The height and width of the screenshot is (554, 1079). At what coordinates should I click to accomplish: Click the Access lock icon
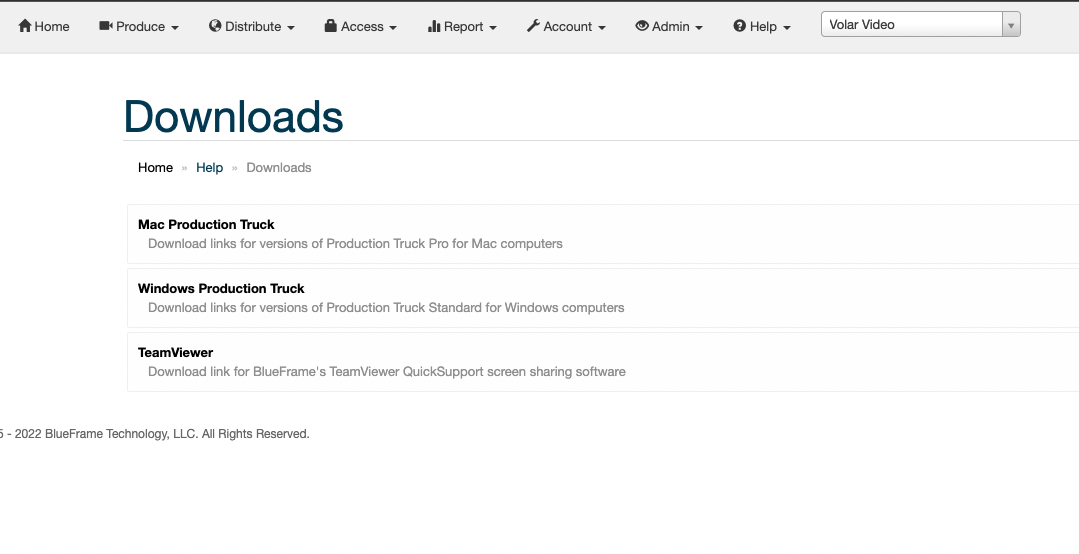pyautogui.click(x=330, y=26)
